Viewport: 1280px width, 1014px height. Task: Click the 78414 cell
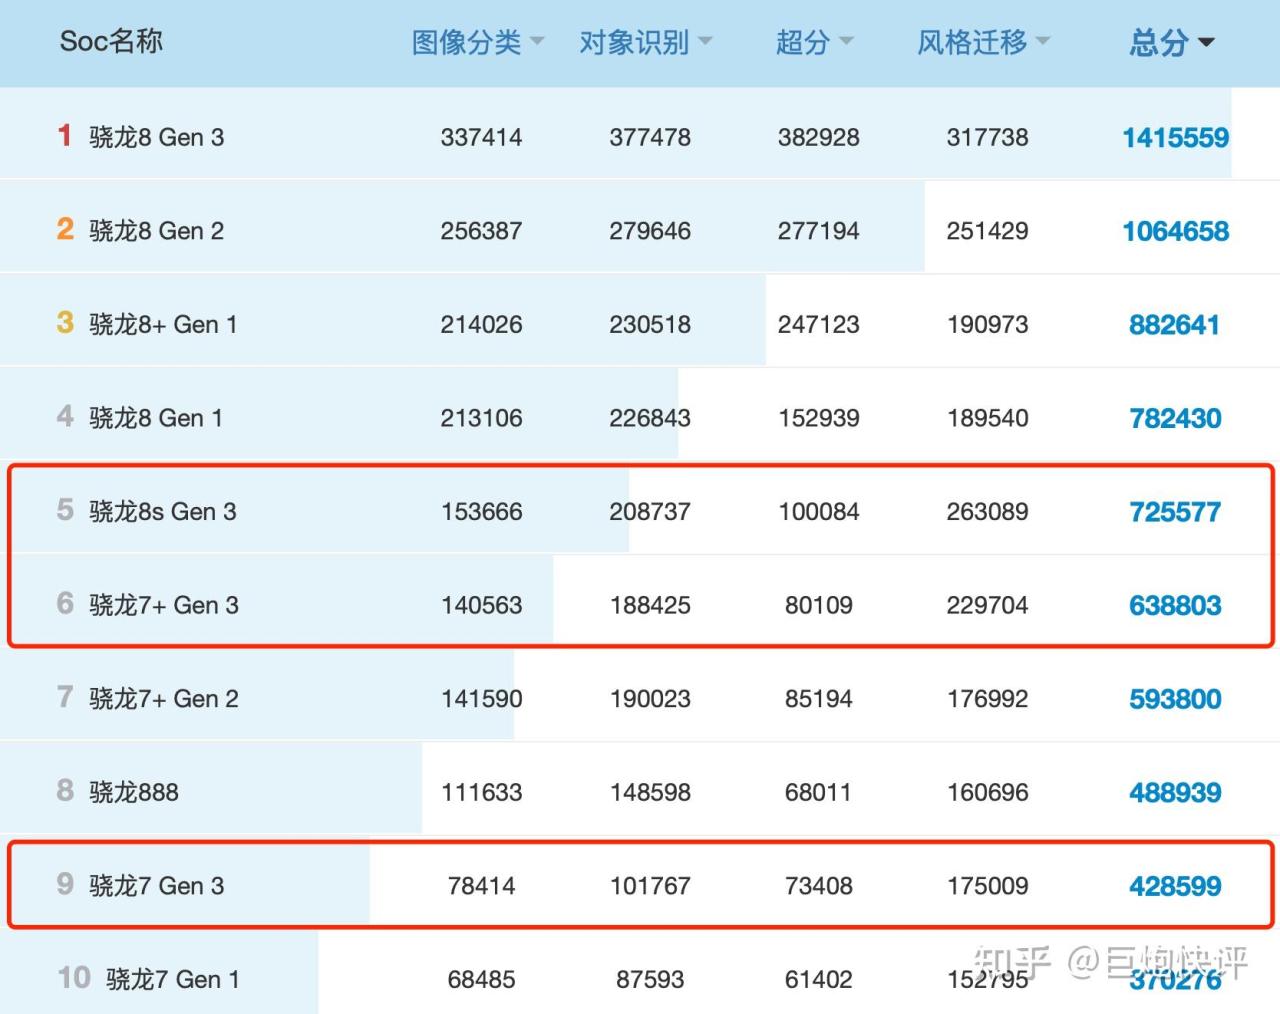click(x=481, y=885)
